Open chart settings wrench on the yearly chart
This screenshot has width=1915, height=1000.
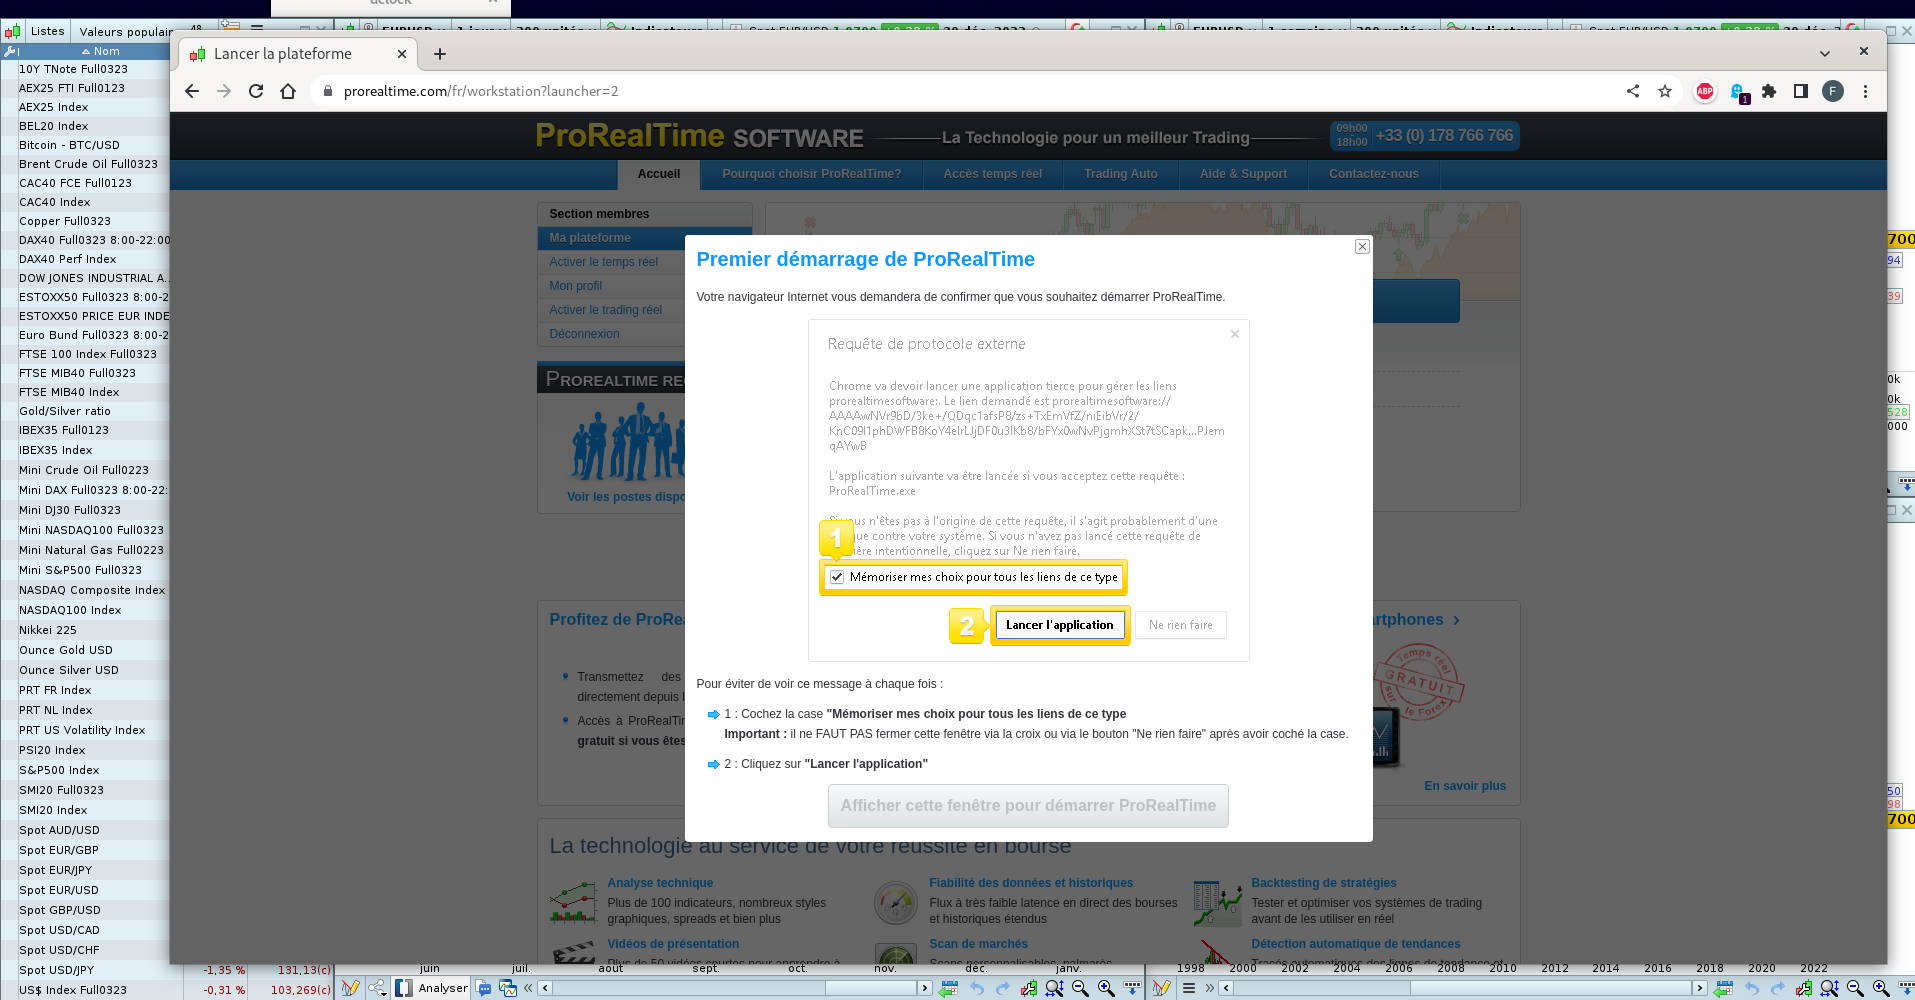tap(1803, 988)
